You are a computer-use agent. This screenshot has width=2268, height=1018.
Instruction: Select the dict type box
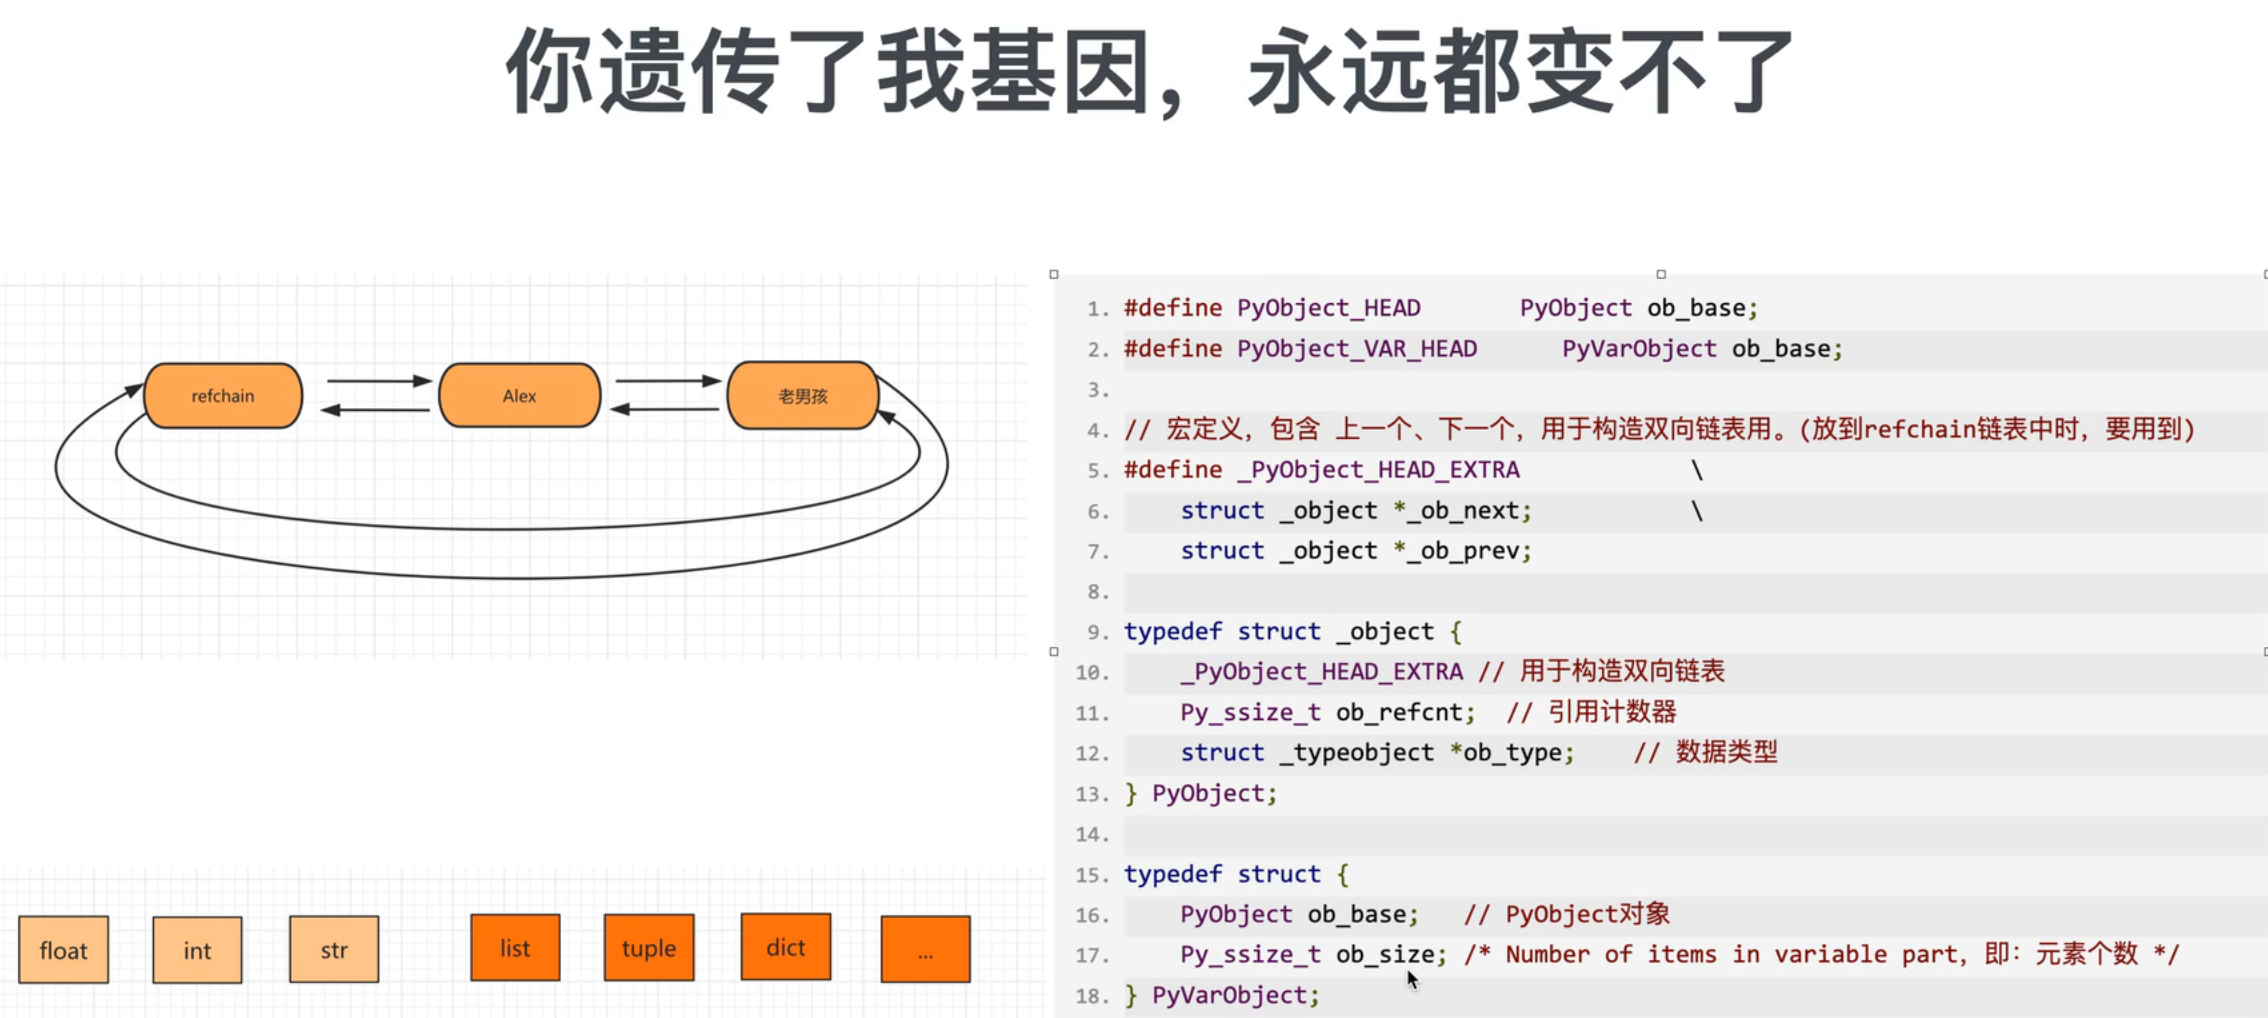tap(786, 947)
